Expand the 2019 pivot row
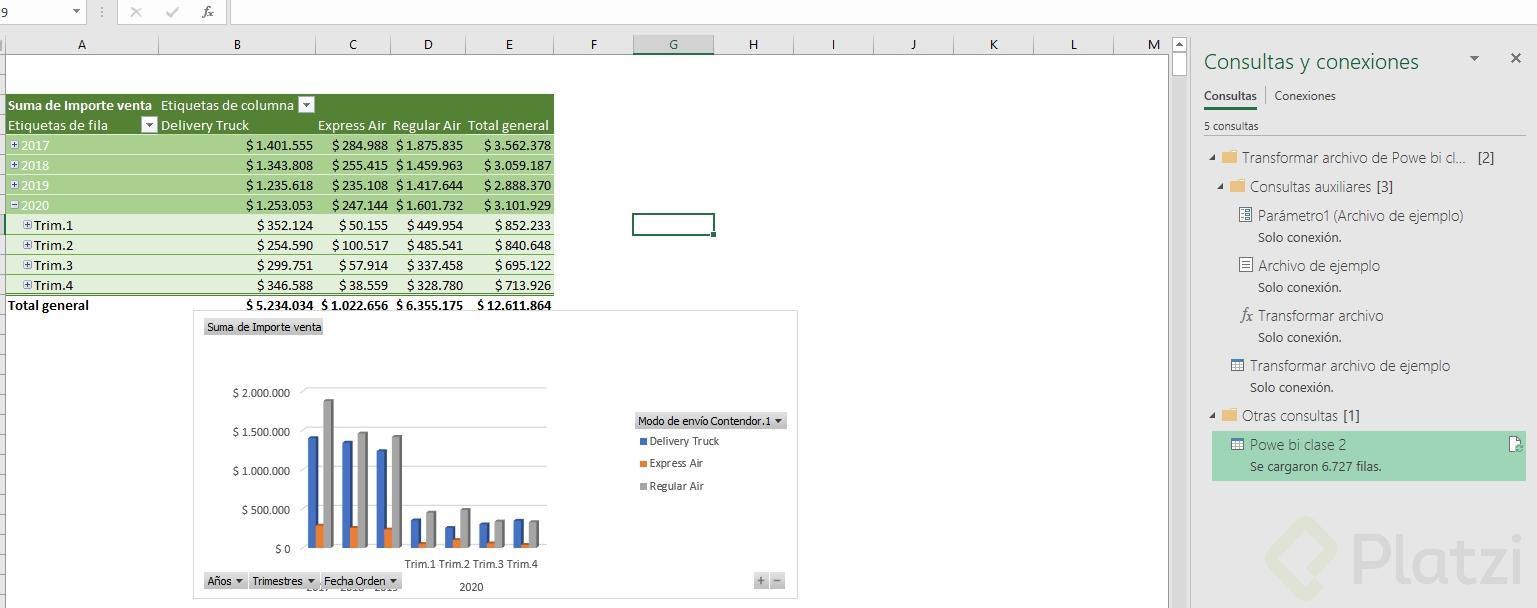Viewport: 1537px width, 608px height. [14, 185]
